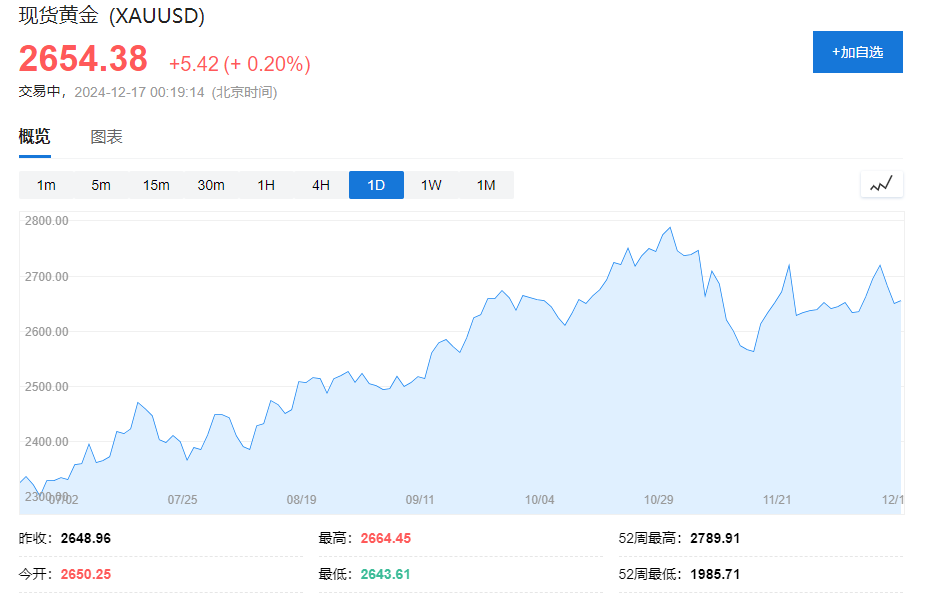Switch to the 图表 tab
932x603 pixels.
[106, 137]
